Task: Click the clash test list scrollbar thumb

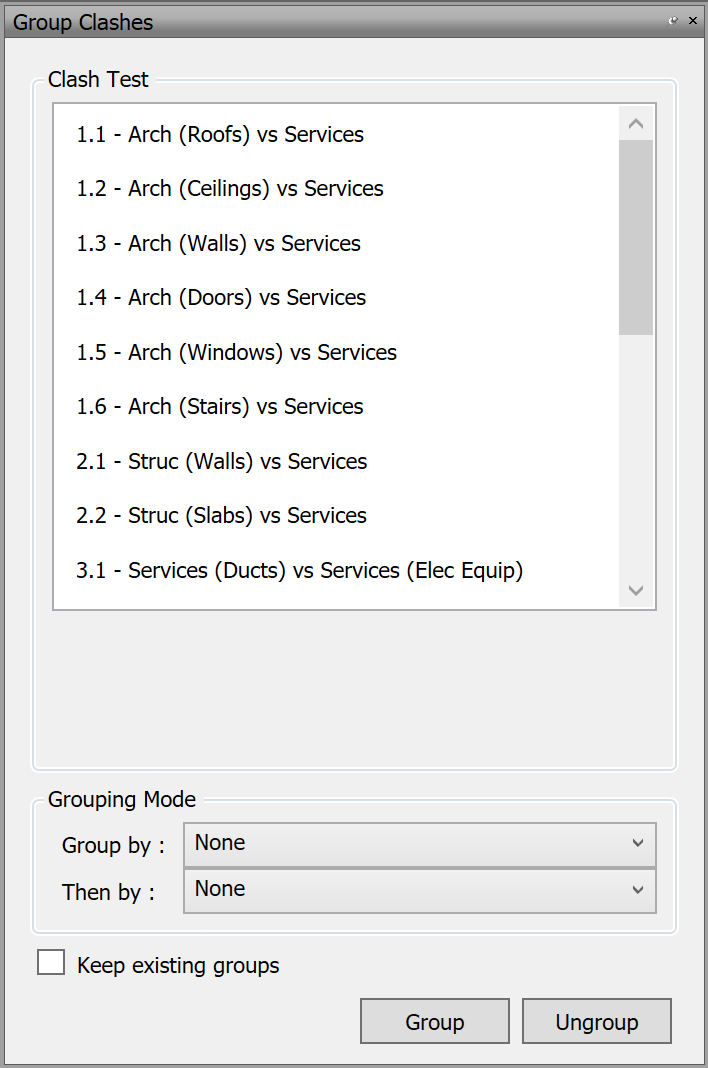Action: coord(636,237)
